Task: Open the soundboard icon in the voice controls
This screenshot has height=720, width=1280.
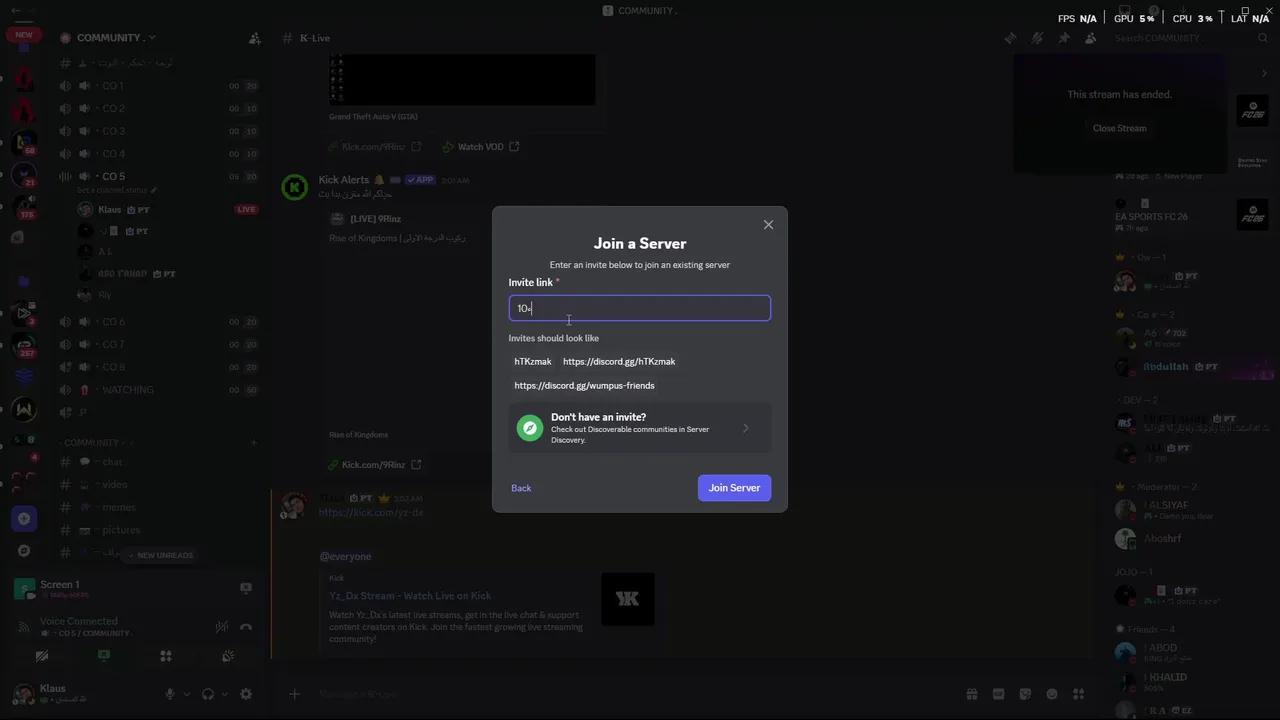Action: [x=228, y=656]
